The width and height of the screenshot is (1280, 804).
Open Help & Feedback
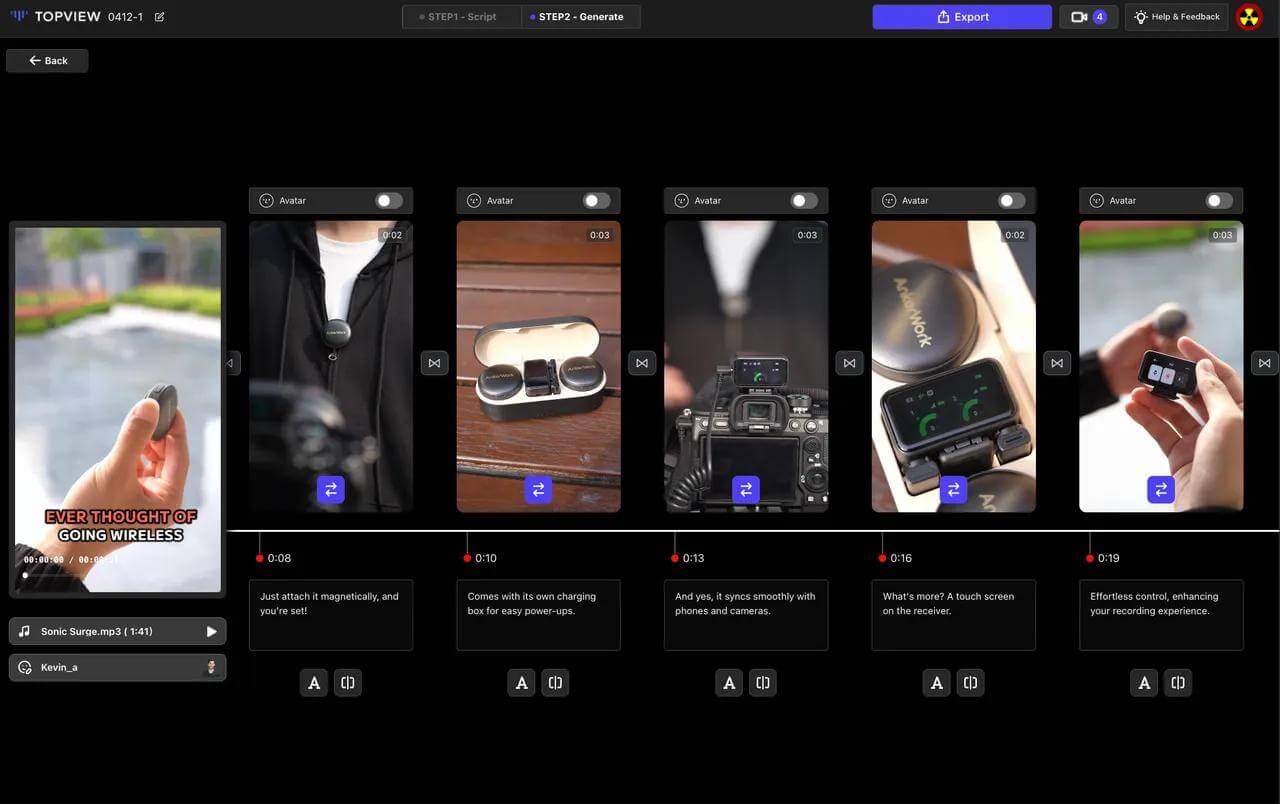pyautogui.click(x=1177, y=15)
